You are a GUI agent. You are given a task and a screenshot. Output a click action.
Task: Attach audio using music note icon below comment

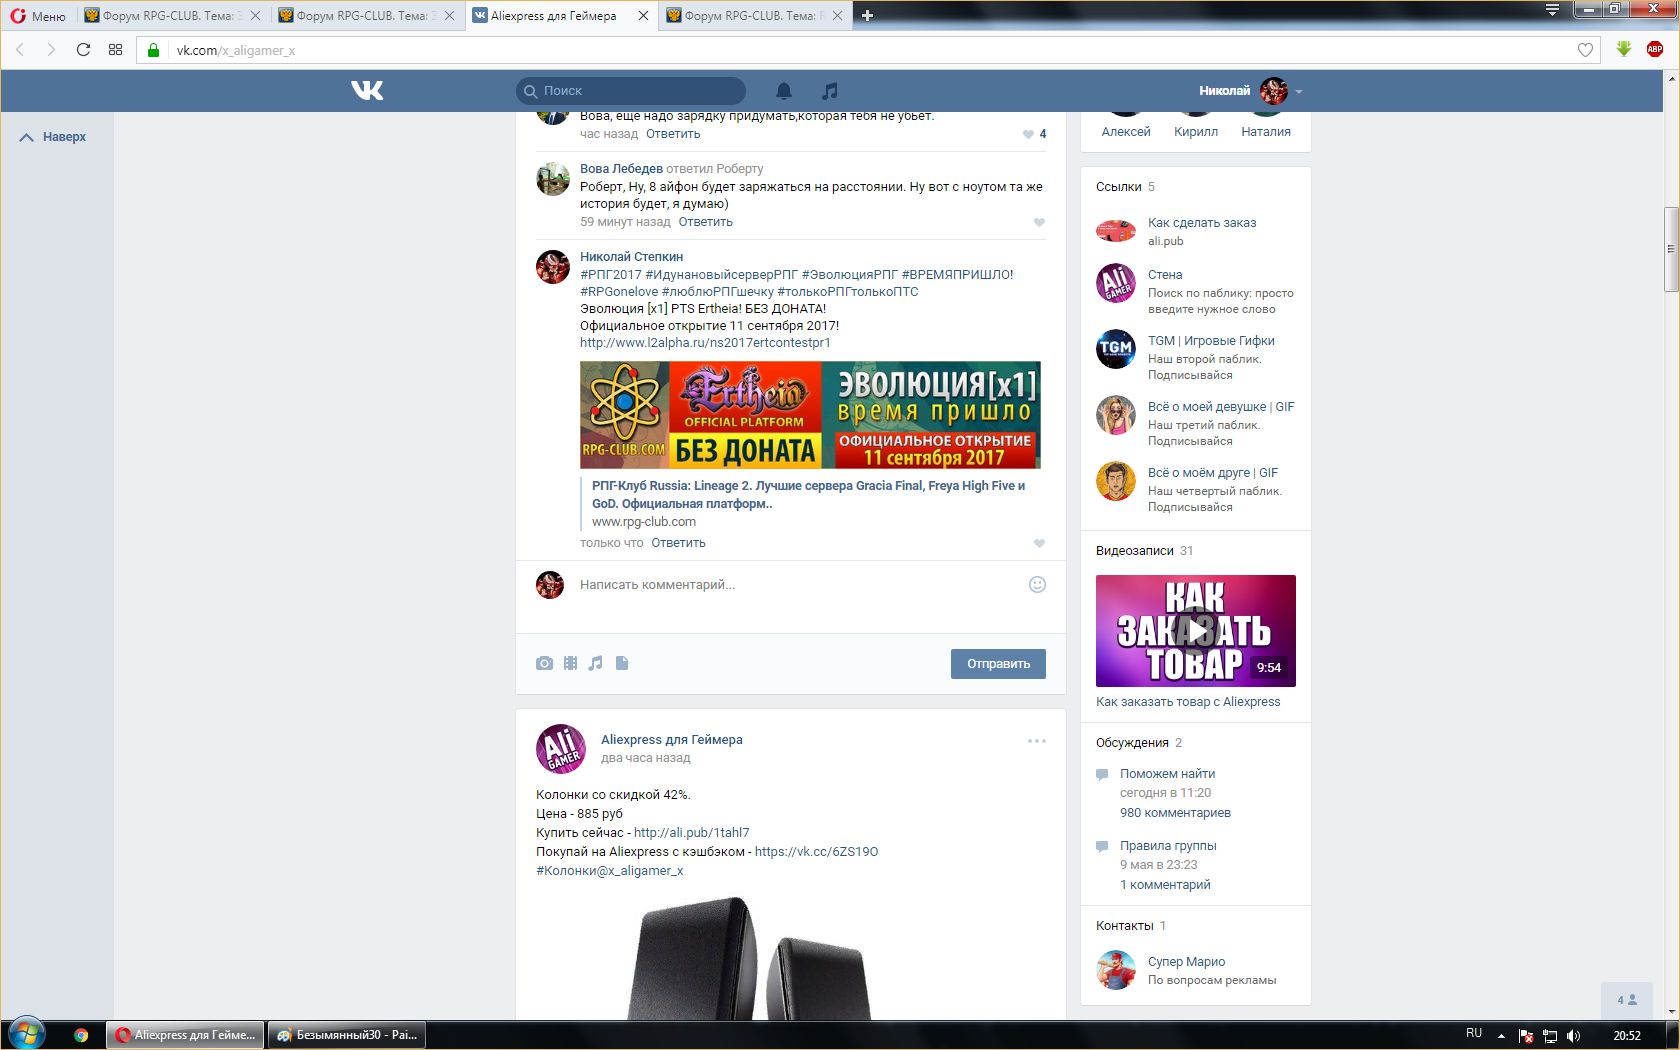(x=596, y=663)
